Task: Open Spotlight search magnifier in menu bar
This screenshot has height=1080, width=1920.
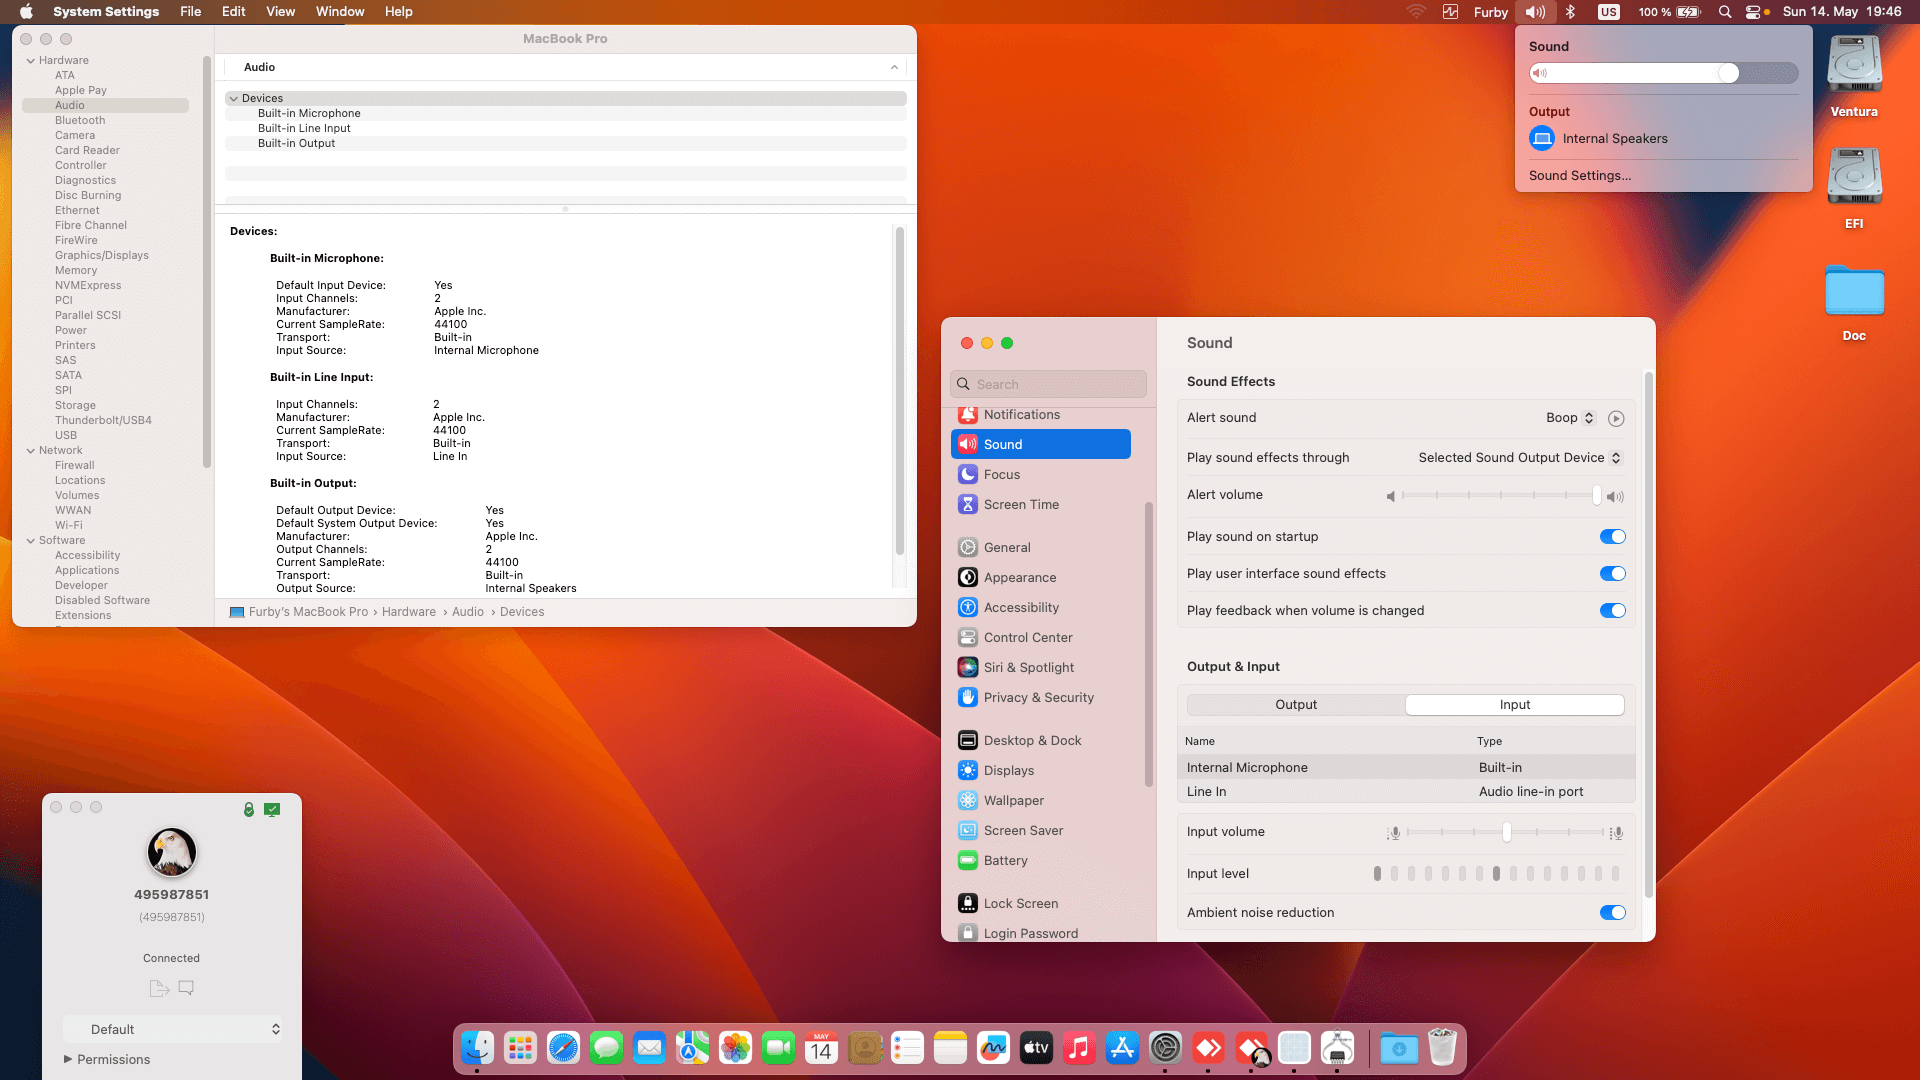Action: click(x=1725, y=12)
